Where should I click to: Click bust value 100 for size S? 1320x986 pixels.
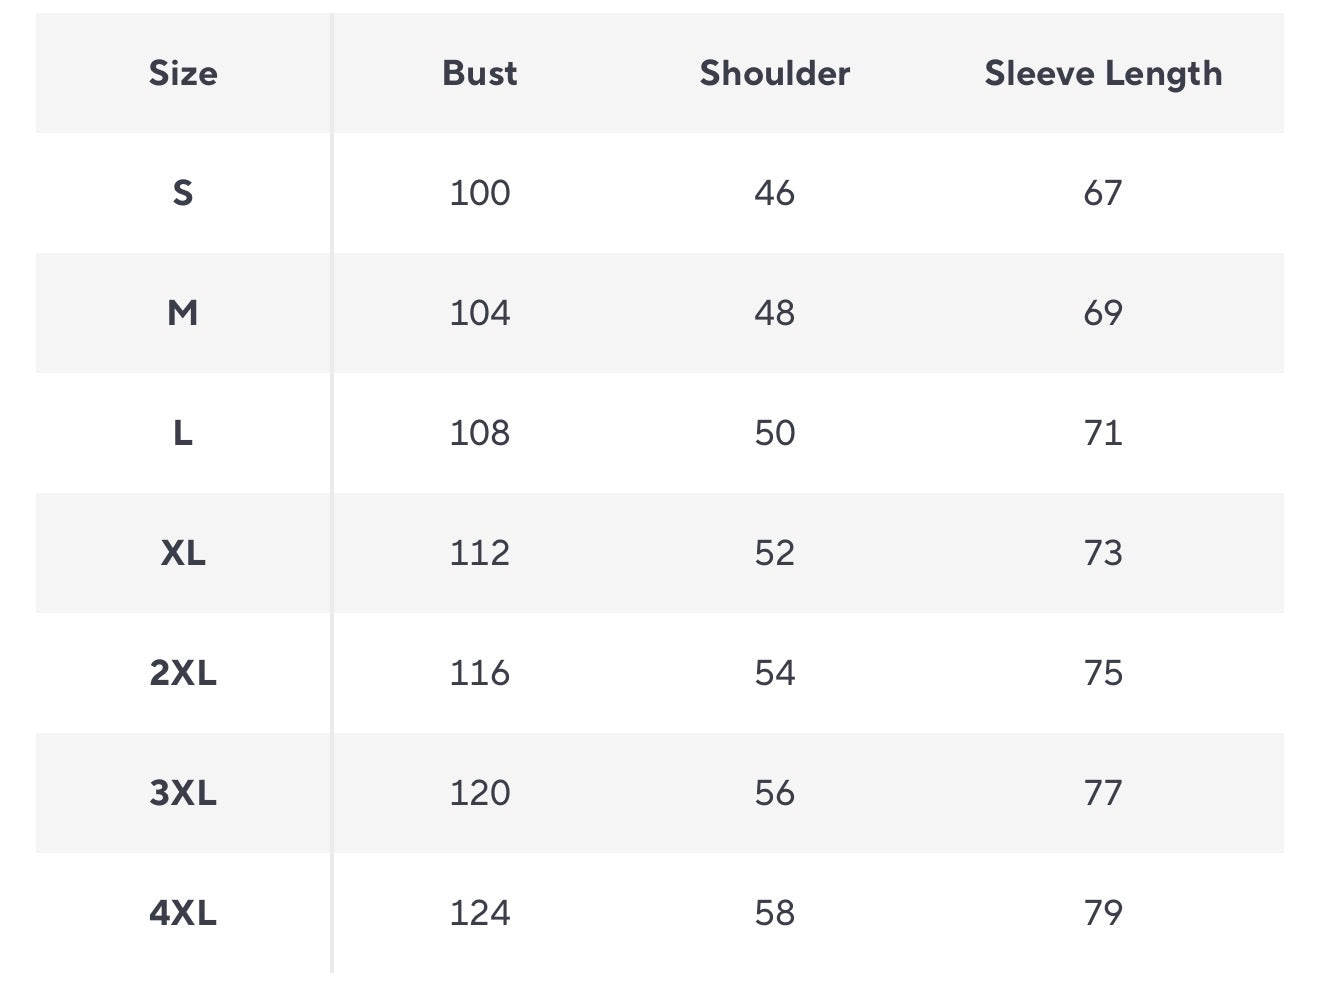coord(480,192)
